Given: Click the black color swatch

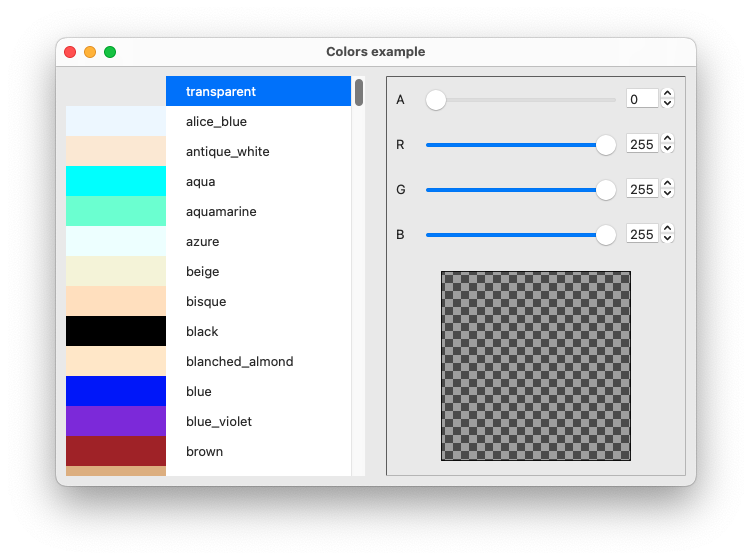Looking at the screenshot, I should click(116, 331).
